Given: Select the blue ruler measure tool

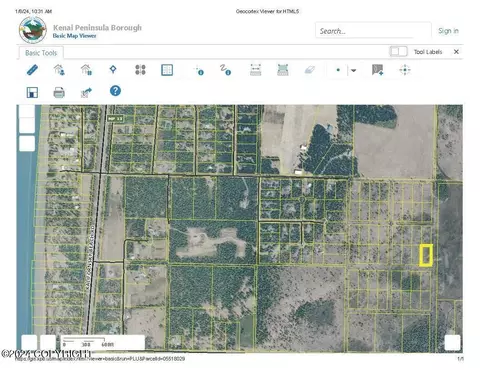Looking at the screenshot, I should [x=32, y=70].
